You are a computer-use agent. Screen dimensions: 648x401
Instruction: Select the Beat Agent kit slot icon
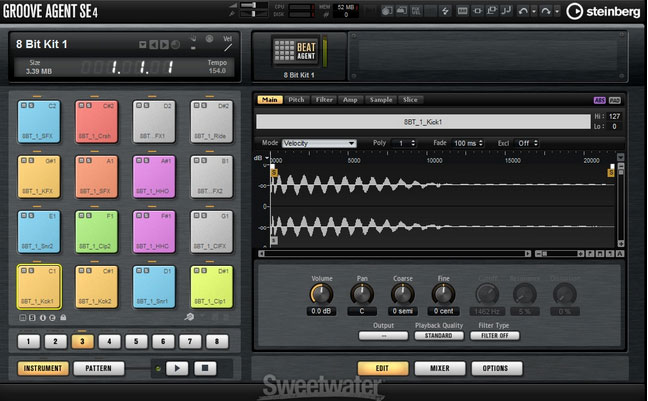[x=295, y=51]
